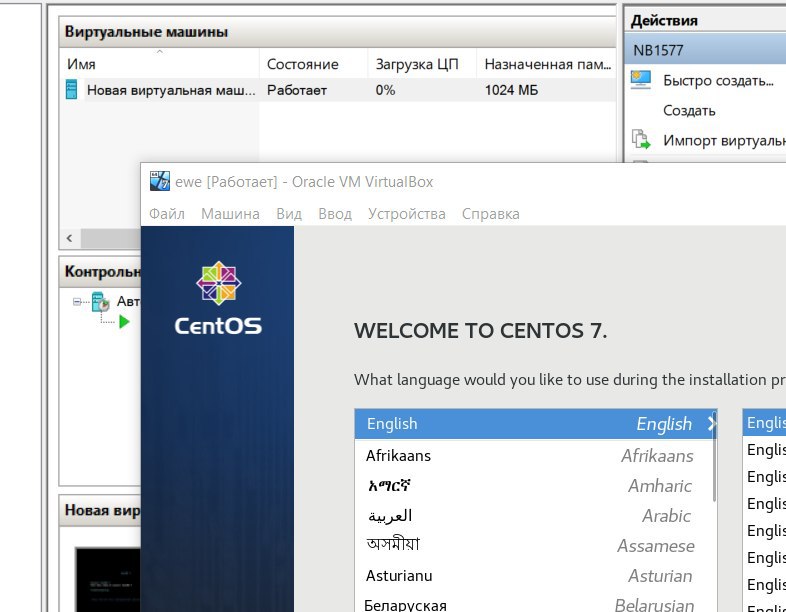Viewport: 786px width, 612px height.
Task: Click the green play arrow under checkpoint
Action: (x=124, y=322)
